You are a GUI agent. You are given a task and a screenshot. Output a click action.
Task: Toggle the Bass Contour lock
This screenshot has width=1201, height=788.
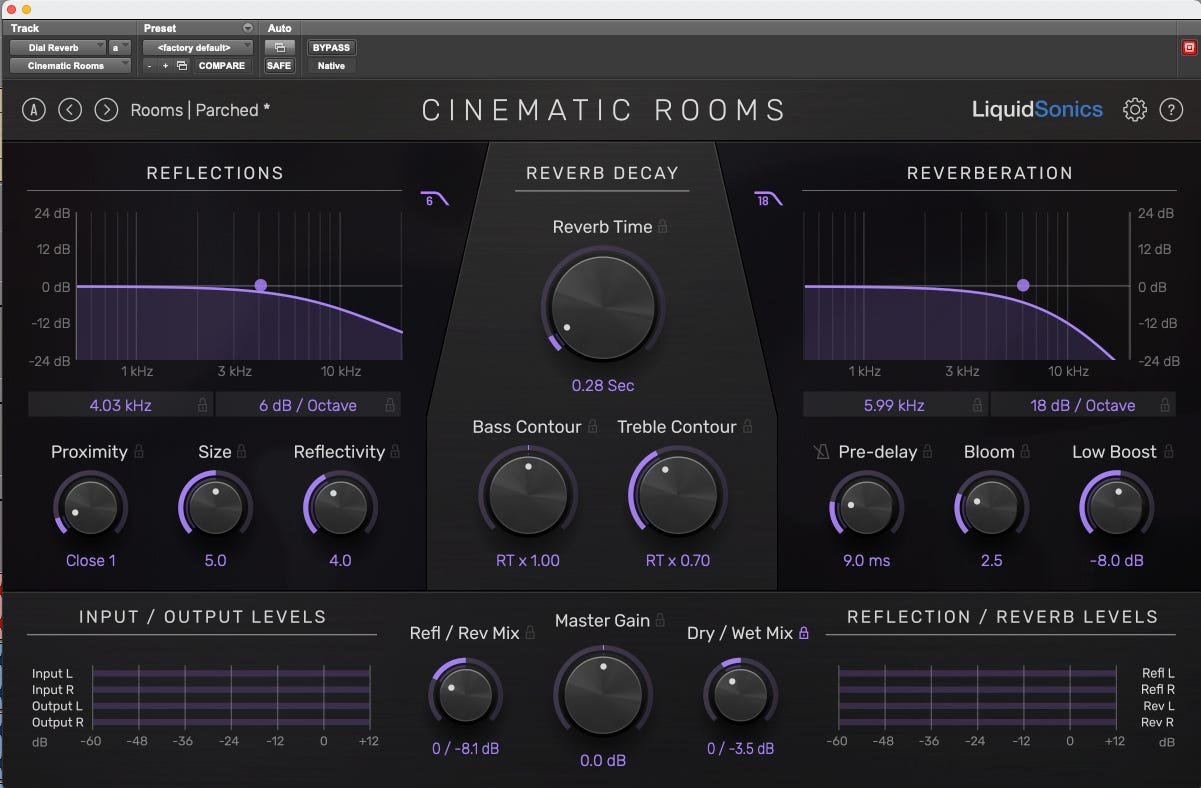click(x=592, y=427)
